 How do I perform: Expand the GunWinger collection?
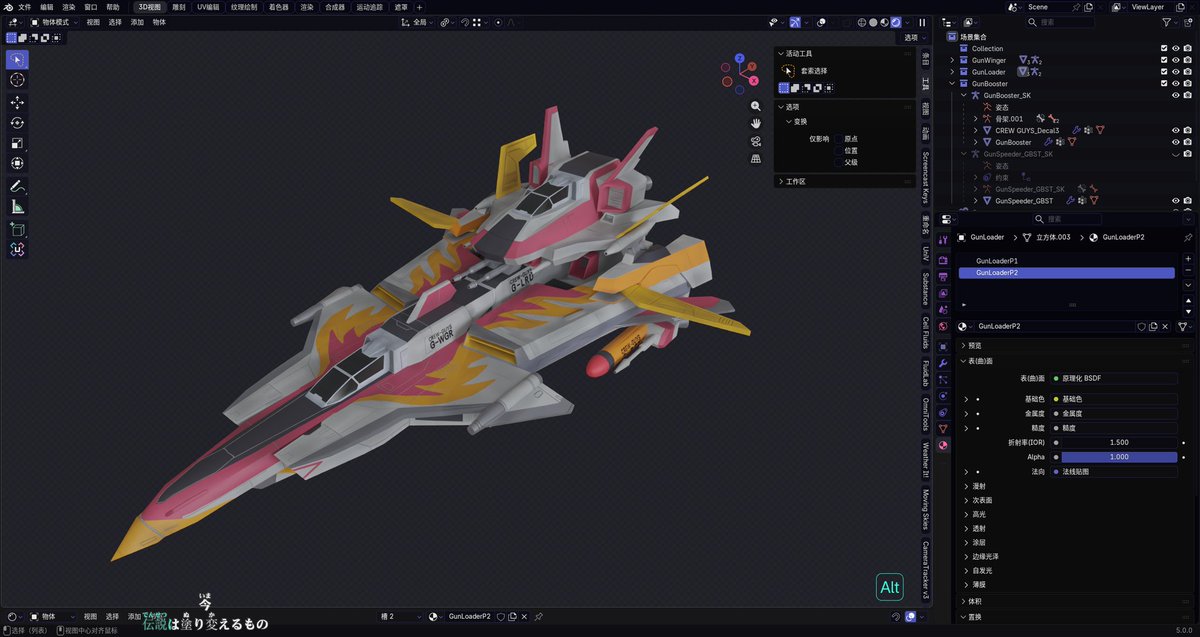click(951, 60)
